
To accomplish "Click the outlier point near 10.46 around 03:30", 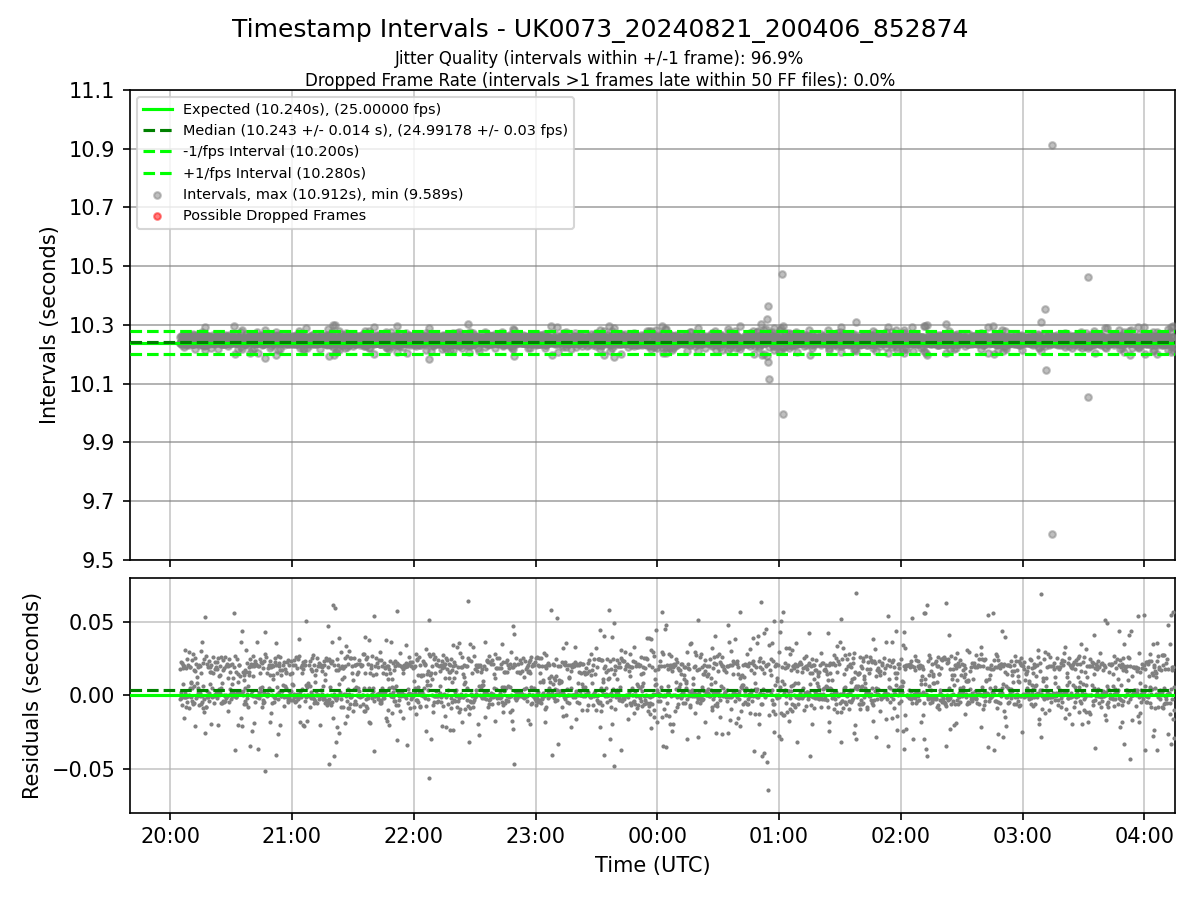I will [x=1088, y=277].
